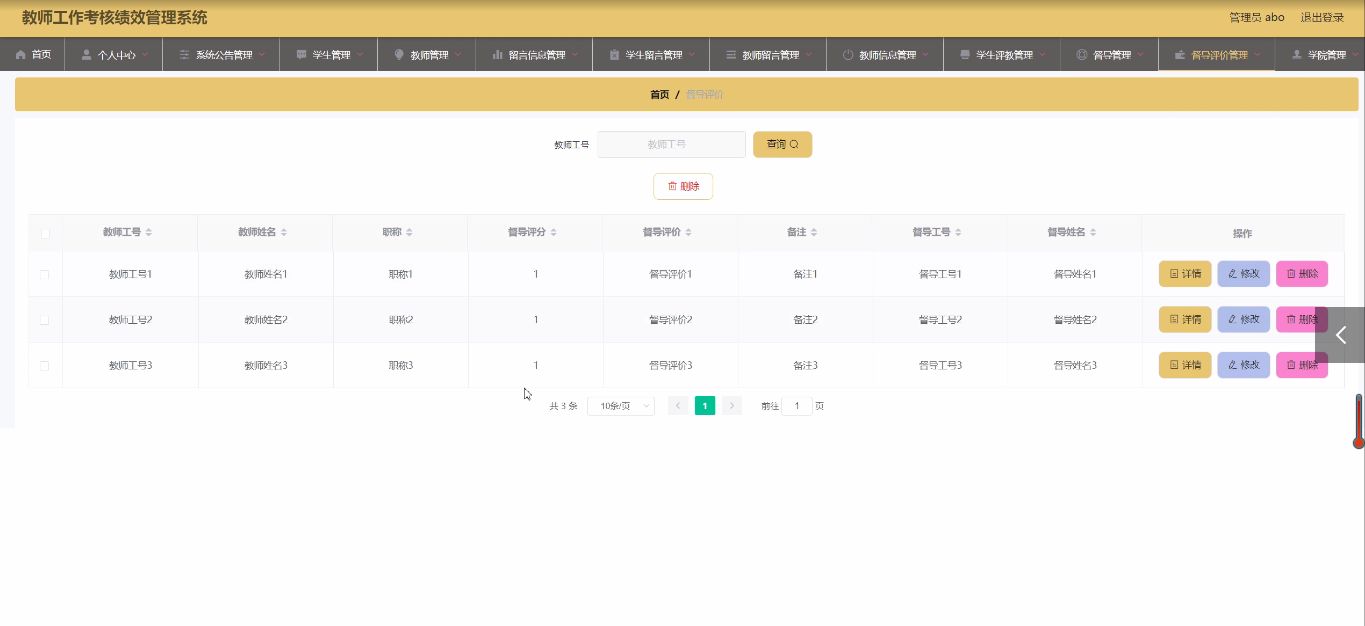Sort by 督导工号 column sort arrows

point(959,233)
